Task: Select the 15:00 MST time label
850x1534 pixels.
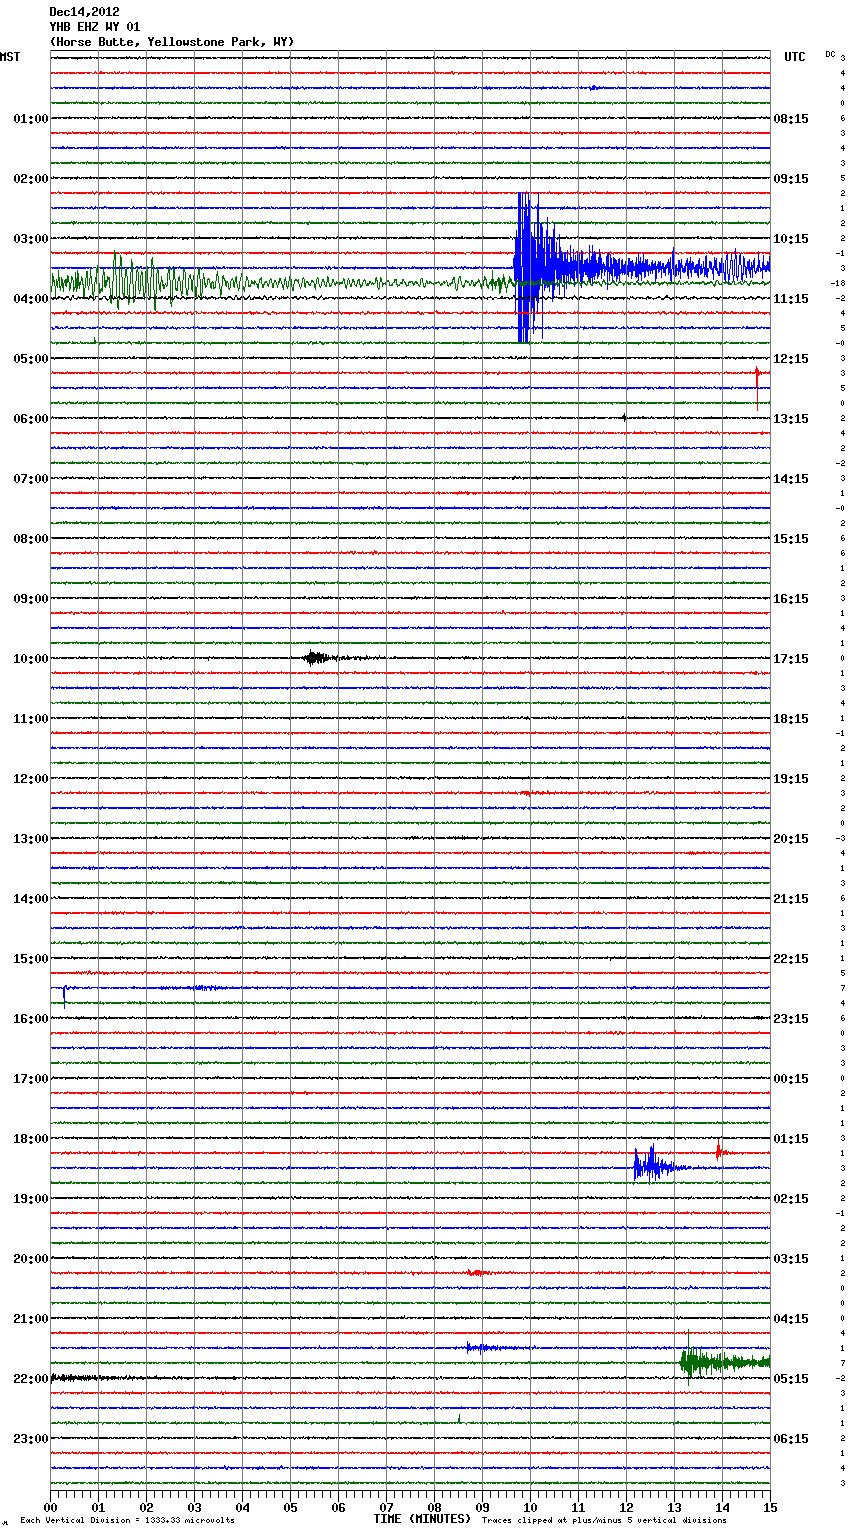Action: click(x=31, y=959)
